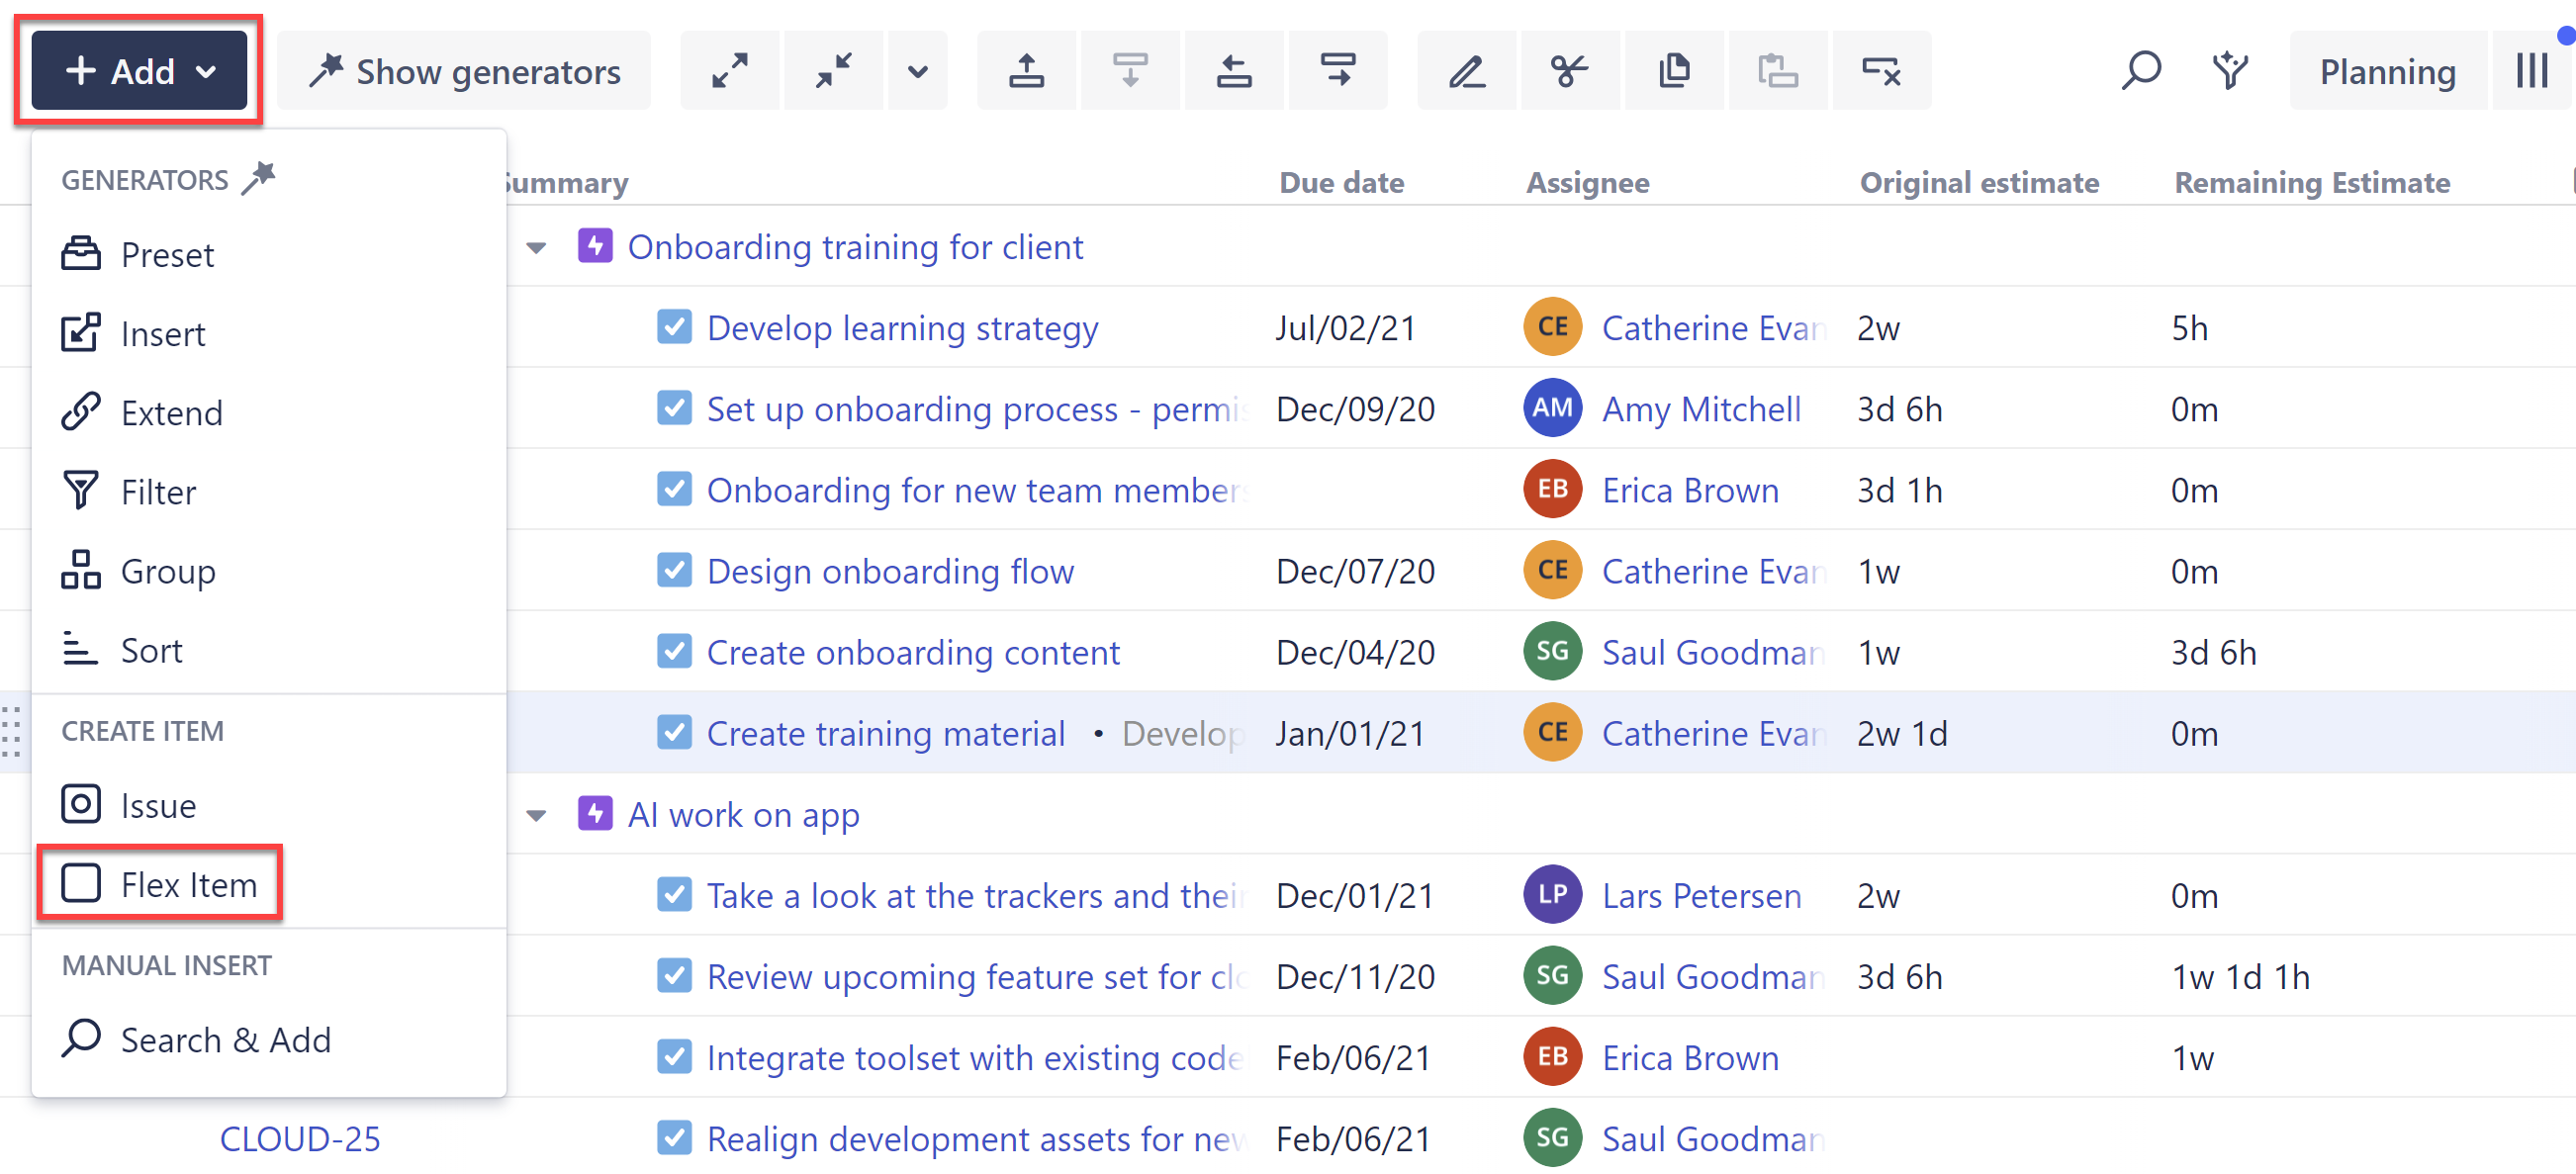Viewport: 2576px width, 1174px height.
Task: Click the Due date column header
Action: (1341, 183)
